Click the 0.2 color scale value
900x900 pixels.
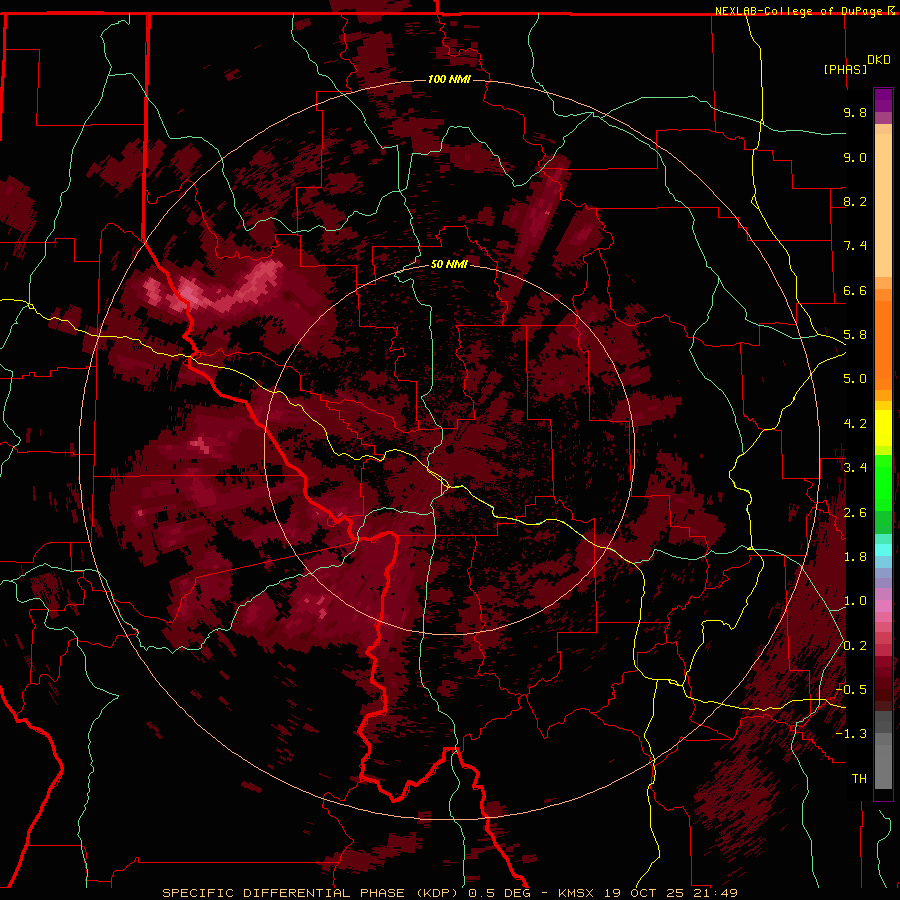[x=855, y=646]
